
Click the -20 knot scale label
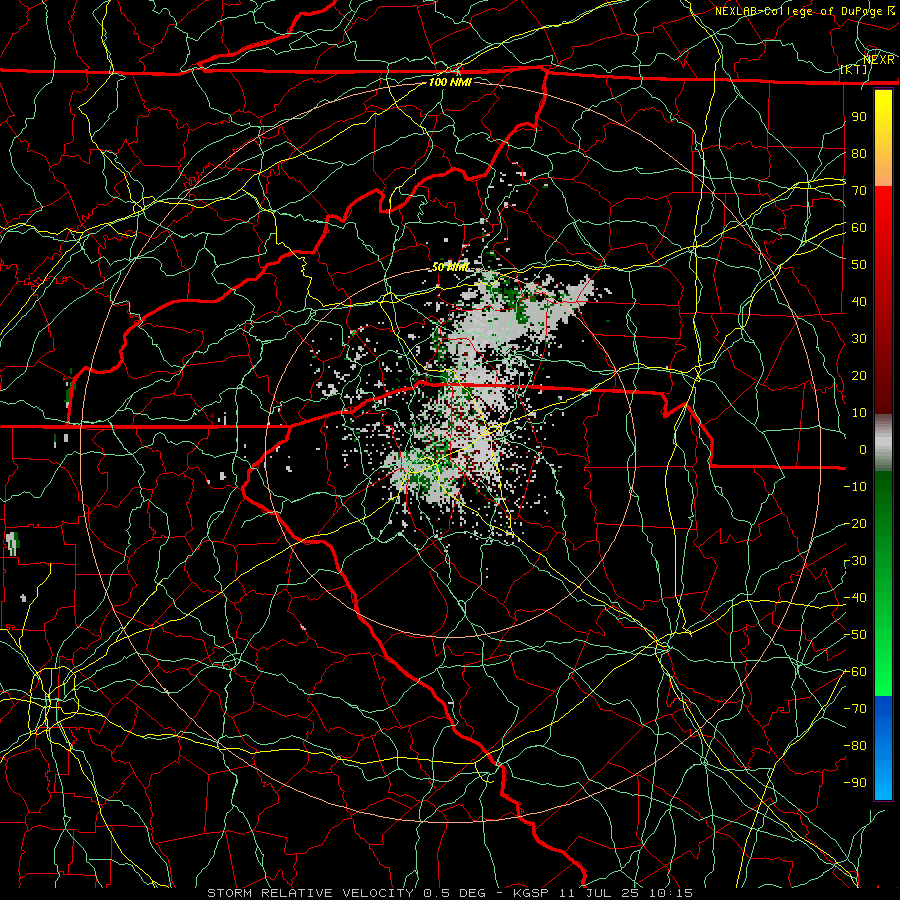(855, 523)
